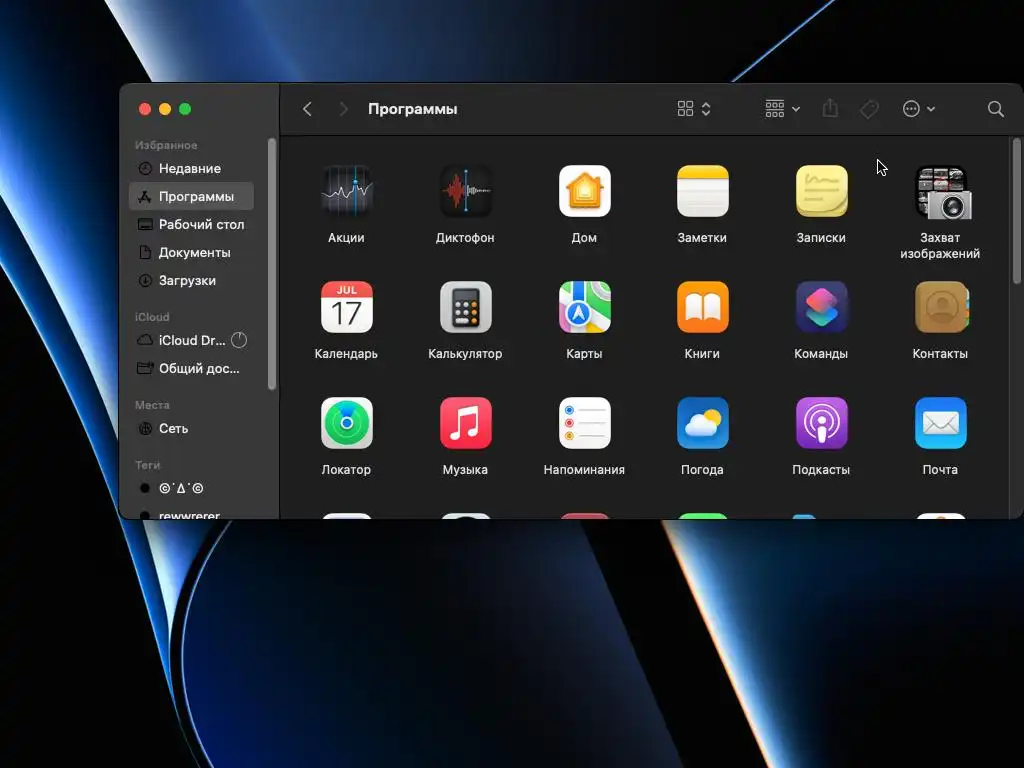
Task: Click the Tags toolbar icon
Action: (x=869, y=109)
